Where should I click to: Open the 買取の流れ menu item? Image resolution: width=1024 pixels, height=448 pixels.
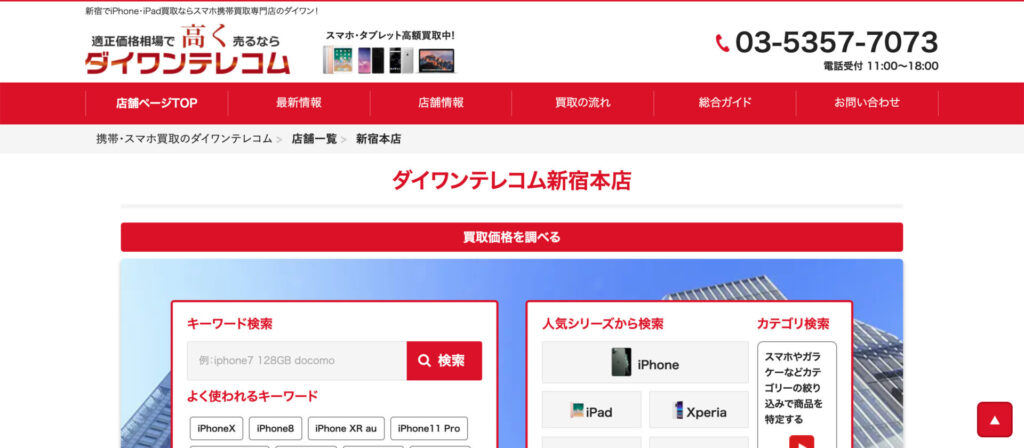point(583,103)
